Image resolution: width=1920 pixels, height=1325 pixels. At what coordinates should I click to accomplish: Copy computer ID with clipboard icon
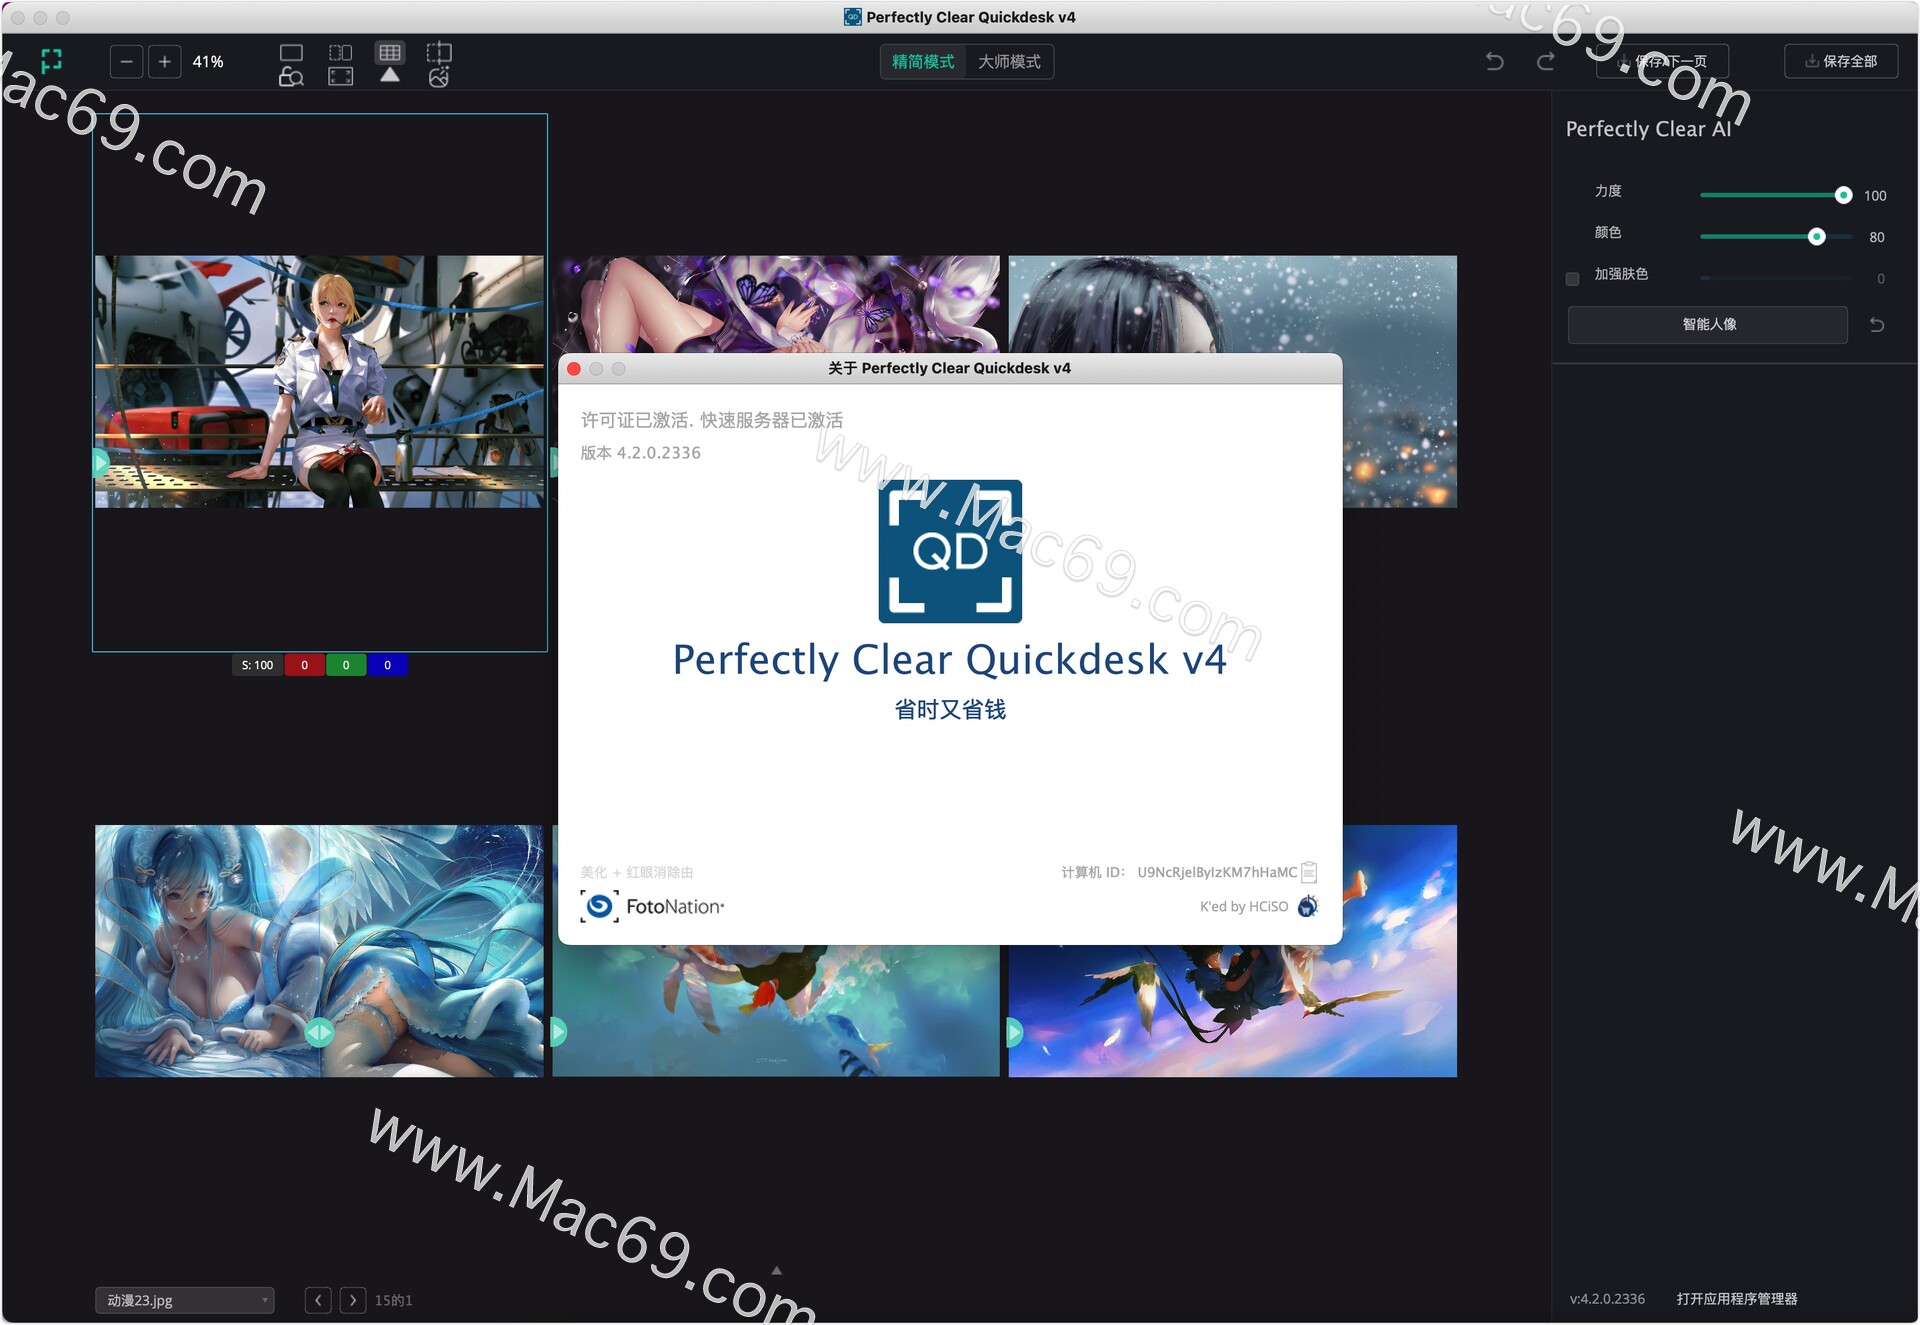[1309, 872]
